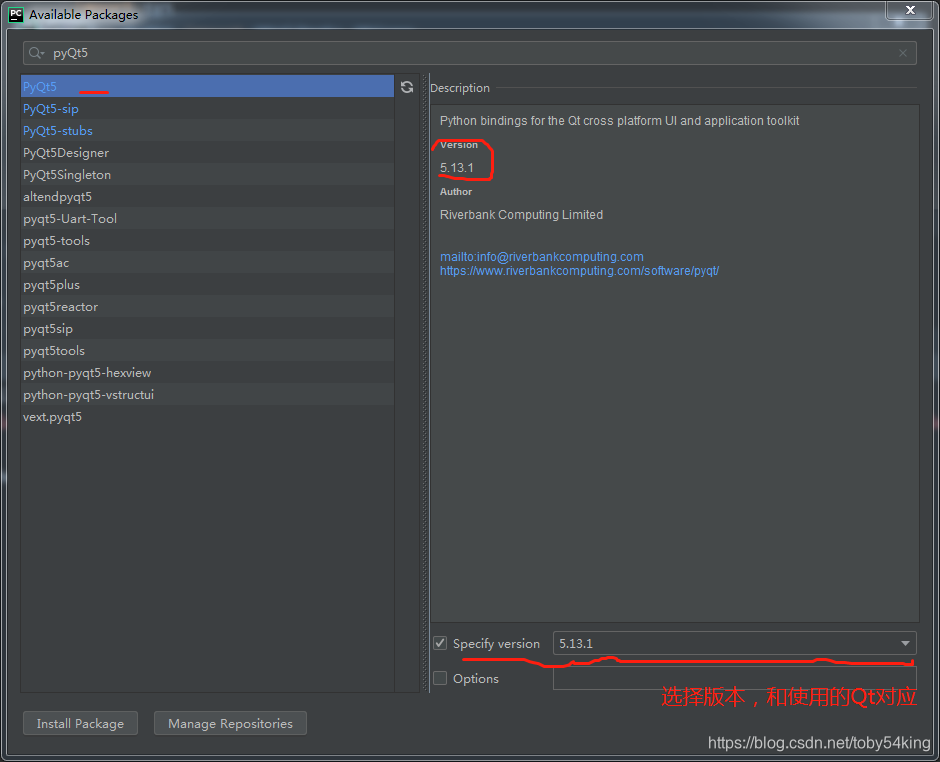Screen dimensions: 940x762
Task: Select the pyqt5-Uart-Tool package
Action: pos(207,219)
